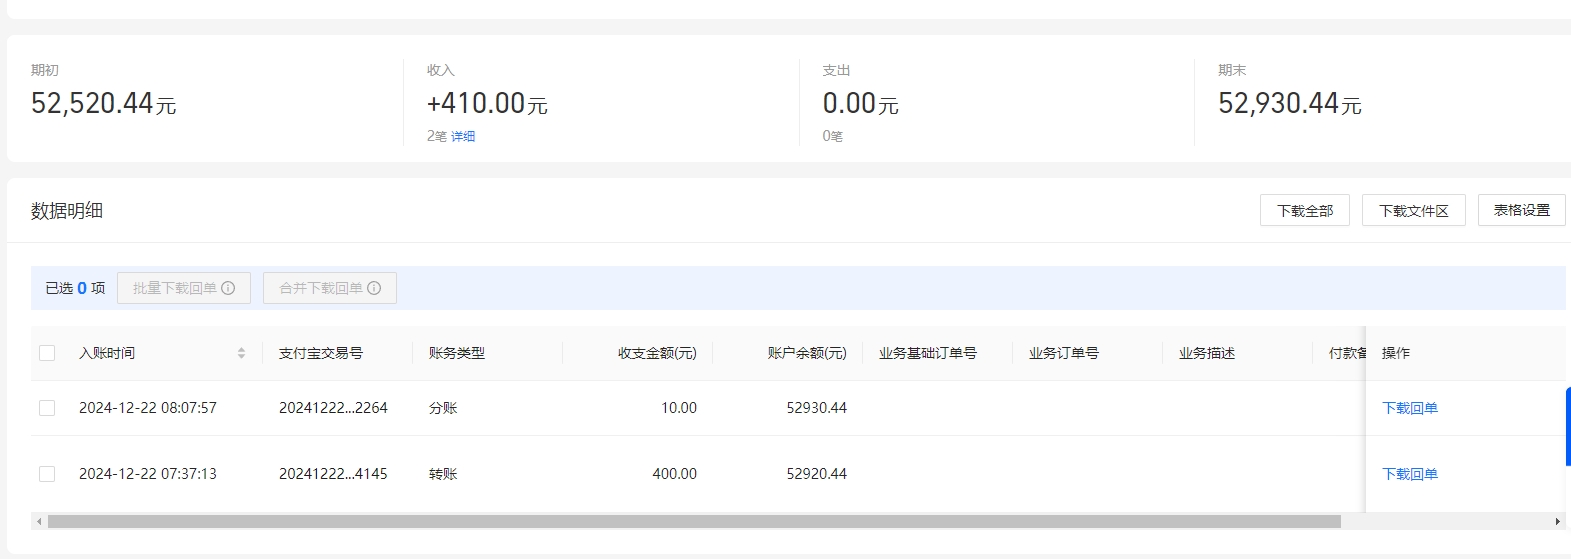Click the scrollbar left arrow

click(x=39, y=521)
